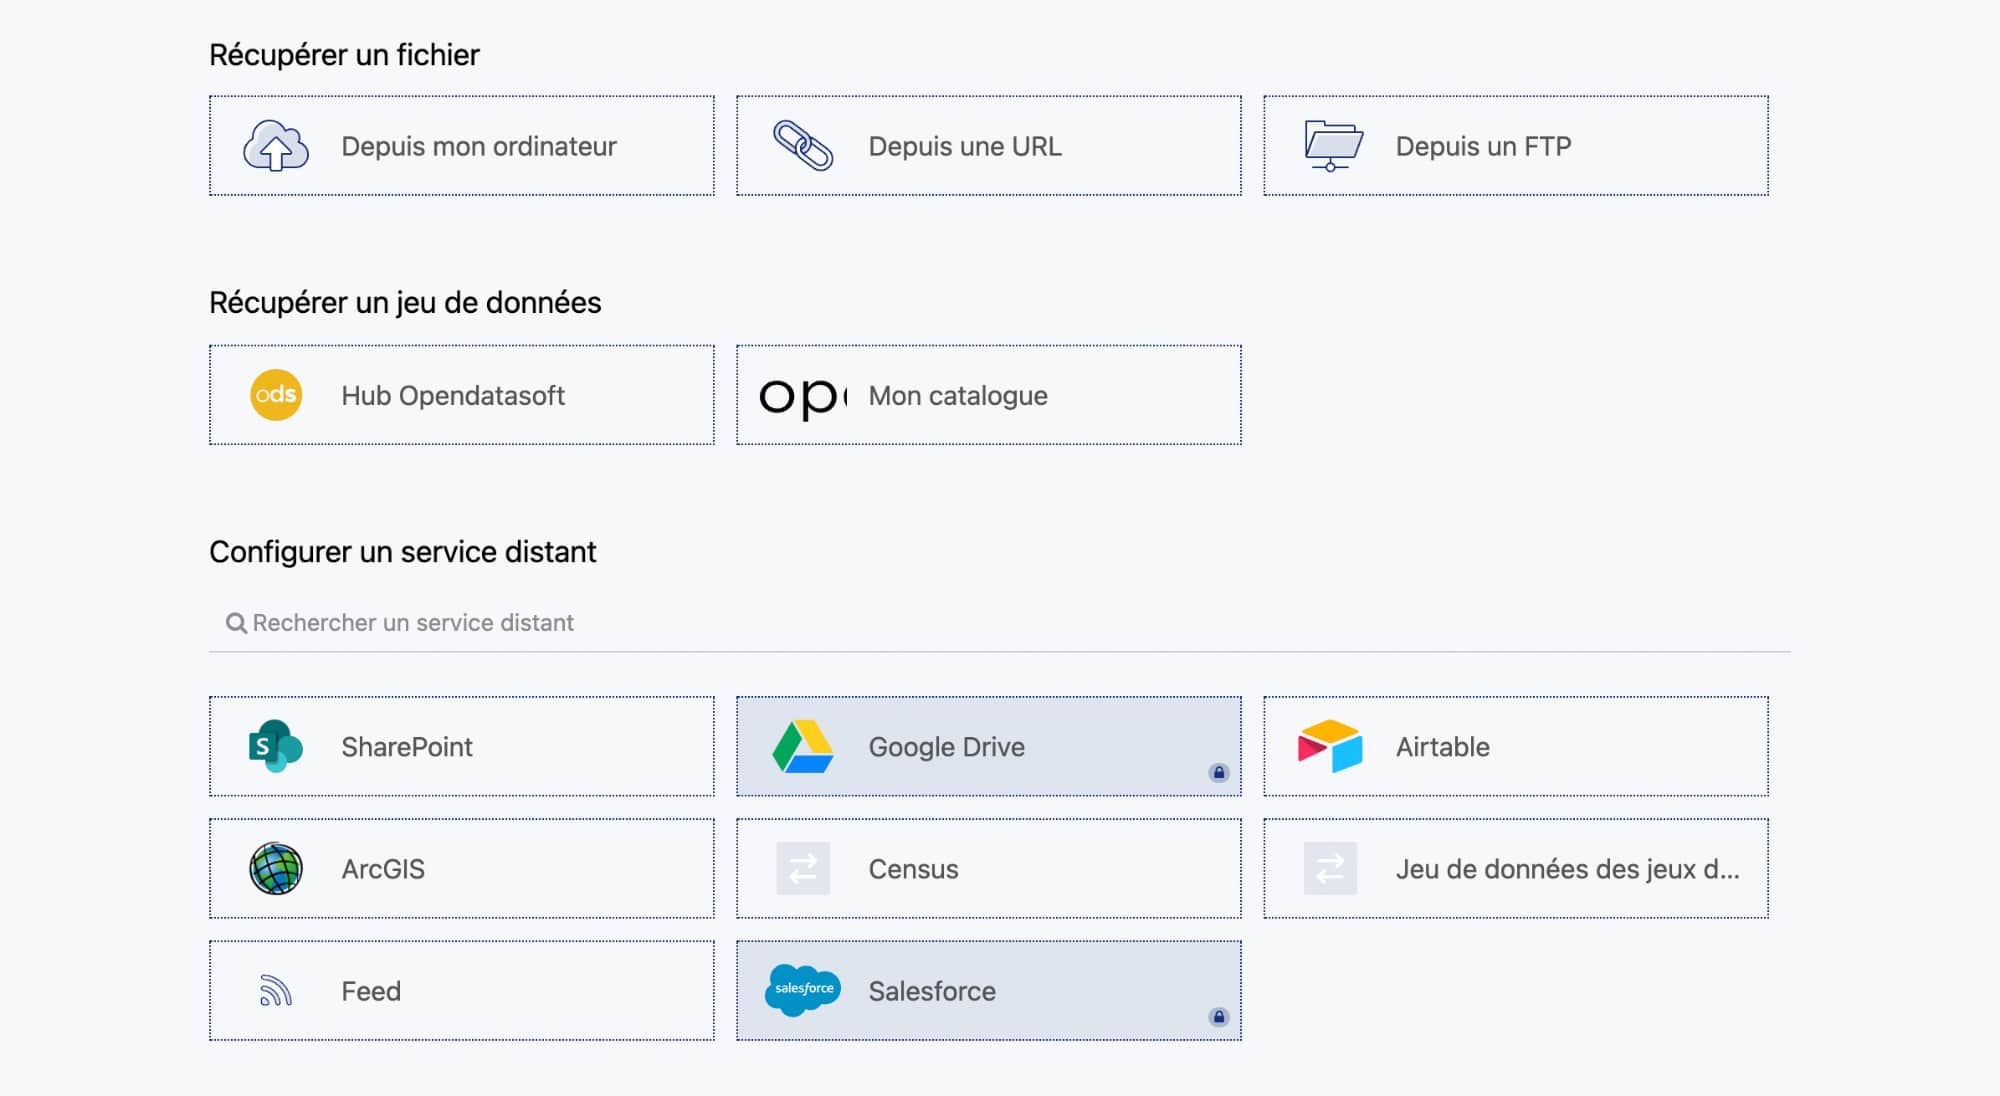Select Depuis une URL option
The width and height of the screenshot is (2000, 1096).
tap(964, 146)
